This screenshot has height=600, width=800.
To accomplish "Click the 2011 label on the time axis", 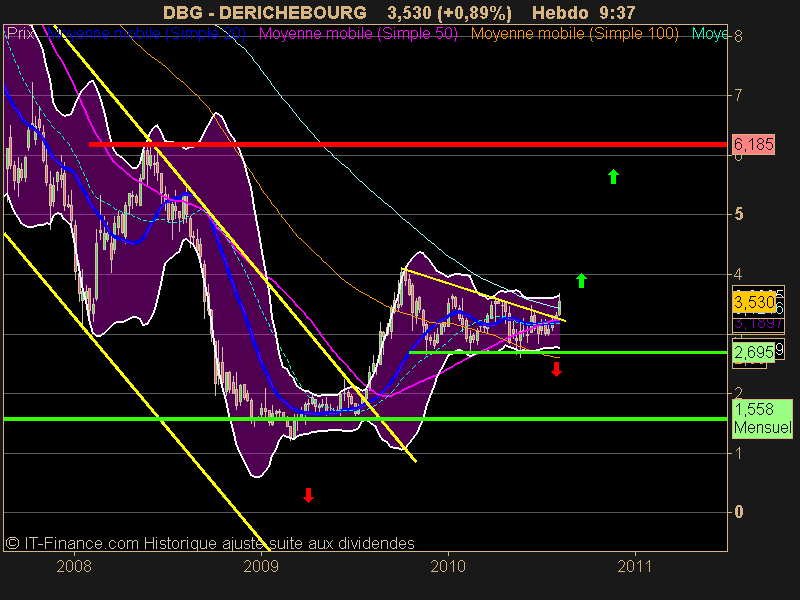I will (x=635, y=566).
